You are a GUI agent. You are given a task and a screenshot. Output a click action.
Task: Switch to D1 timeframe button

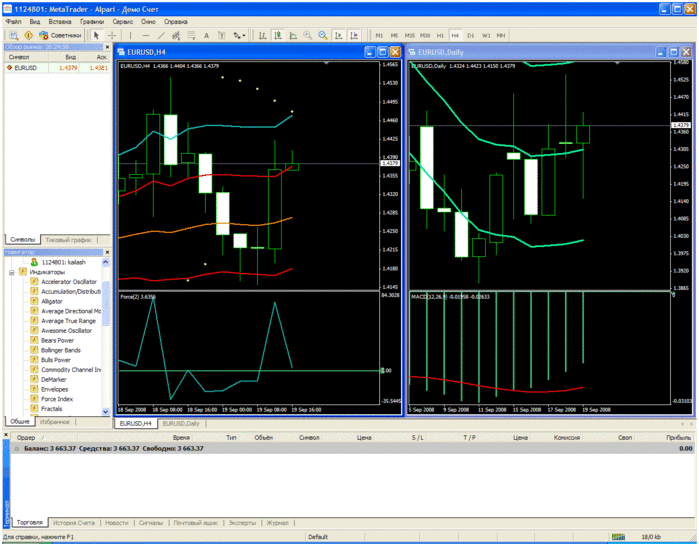470,35
